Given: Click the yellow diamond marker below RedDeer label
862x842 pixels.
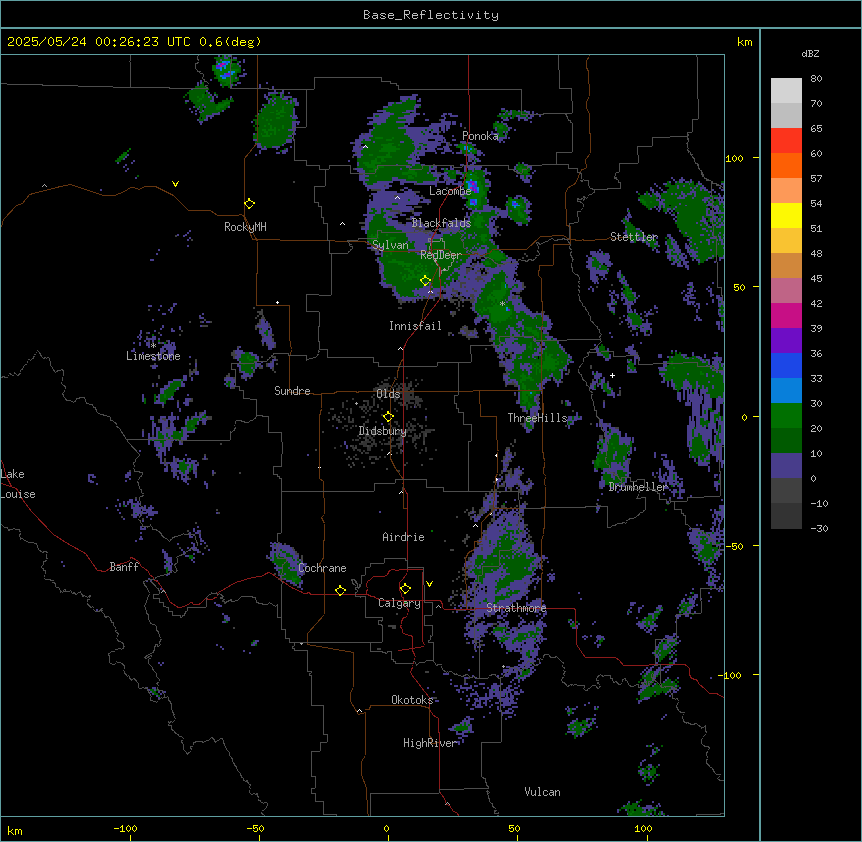Looking at the screenshot, I should pyautogui.click(x=426, y=281).
